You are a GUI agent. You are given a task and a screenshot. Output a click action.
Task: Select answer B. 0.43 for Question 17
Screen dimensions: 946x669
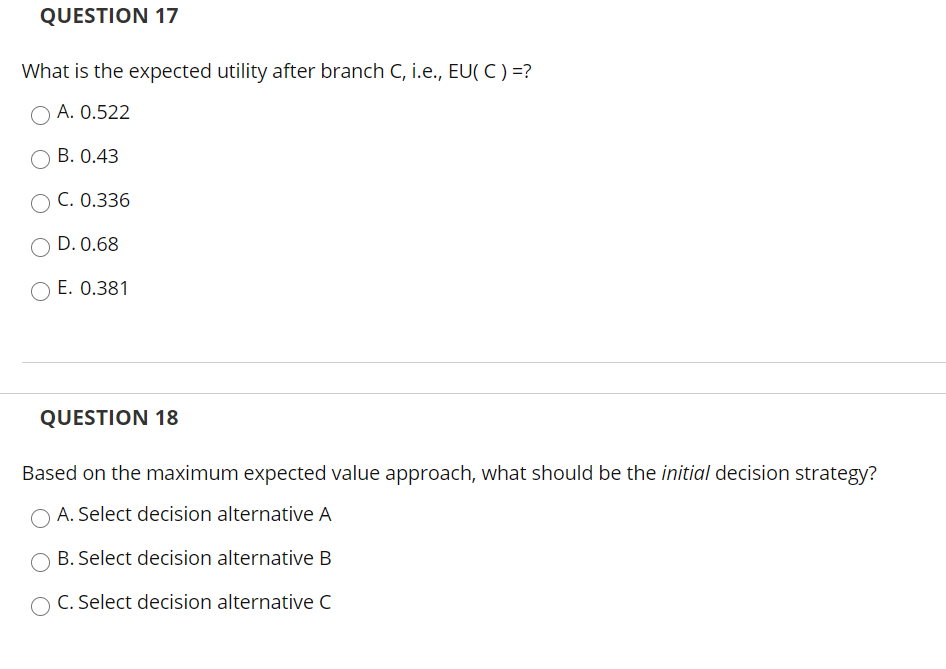[x=40, y=159]
